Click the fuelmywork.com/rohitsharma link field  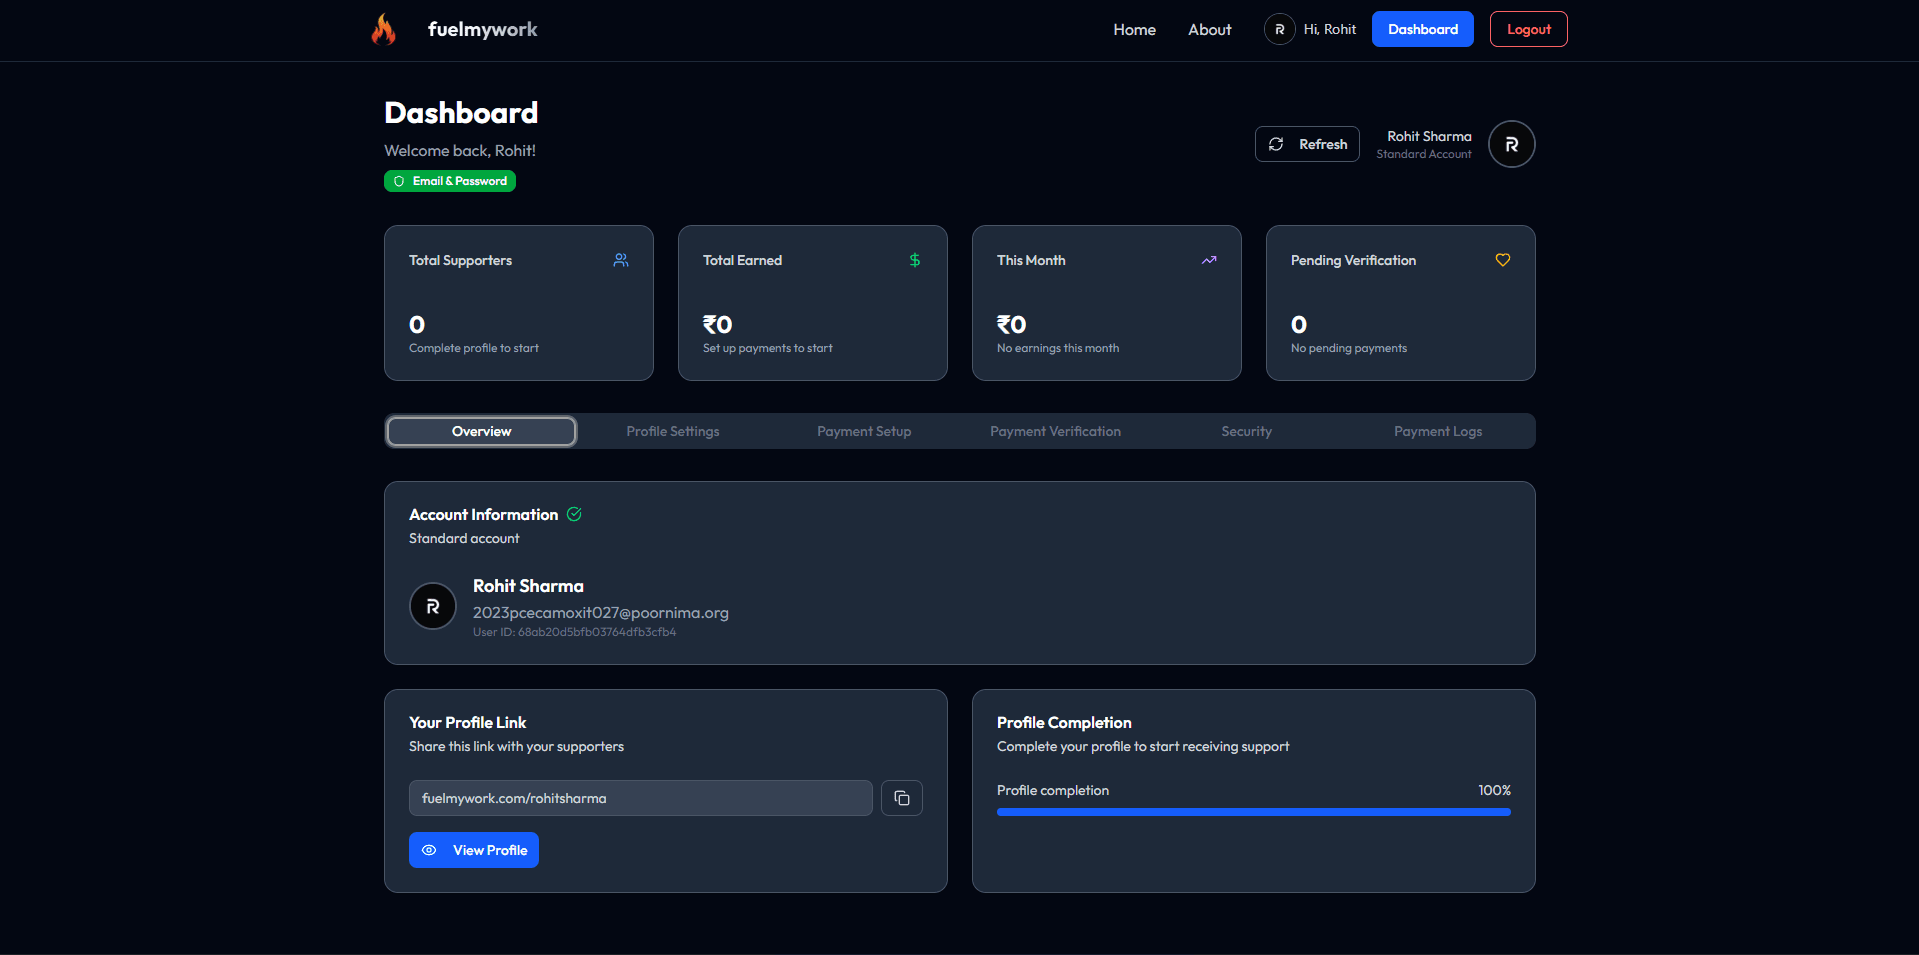640,798
